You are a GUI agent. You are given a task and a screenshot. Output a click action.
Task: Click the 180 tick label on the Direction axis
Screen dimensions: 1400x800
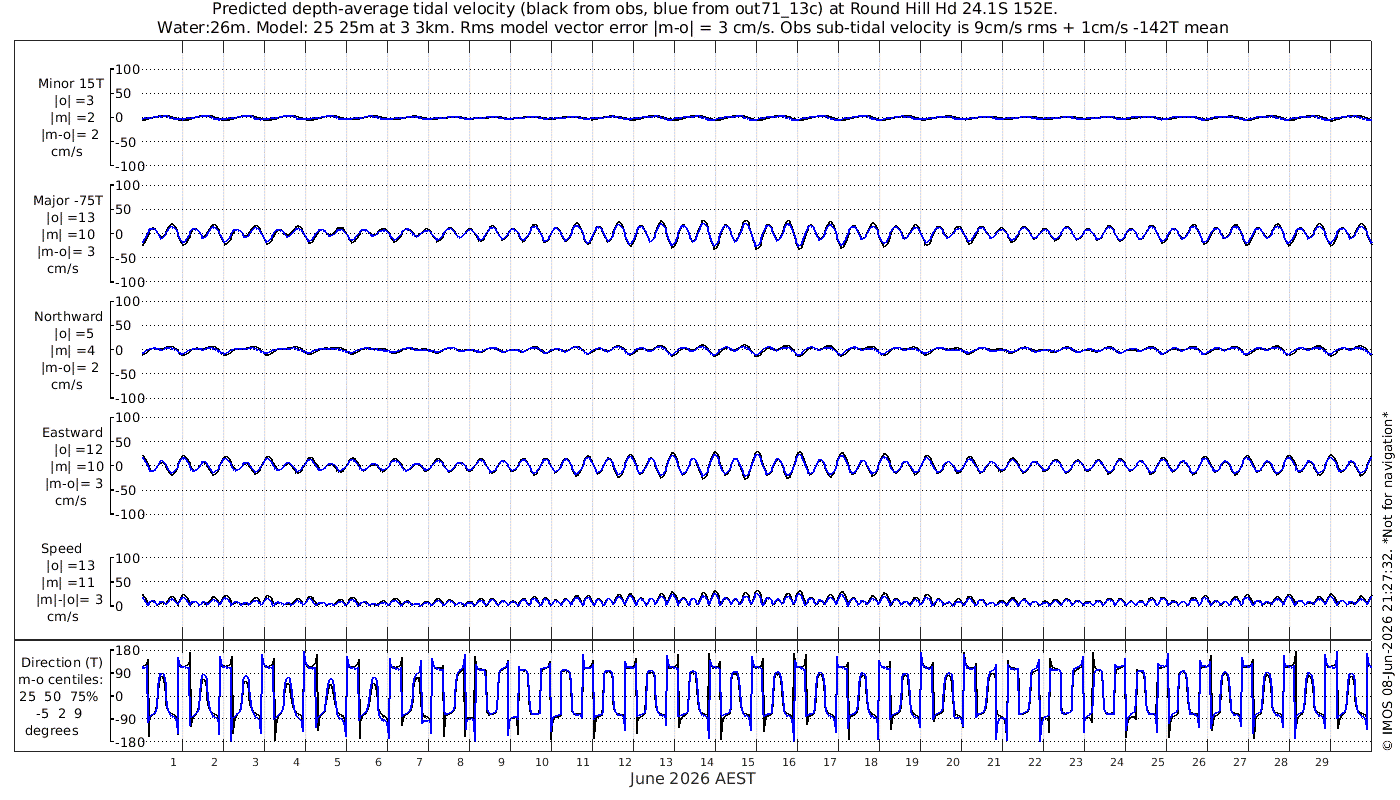pyautogui.click(x=128, y=651)
